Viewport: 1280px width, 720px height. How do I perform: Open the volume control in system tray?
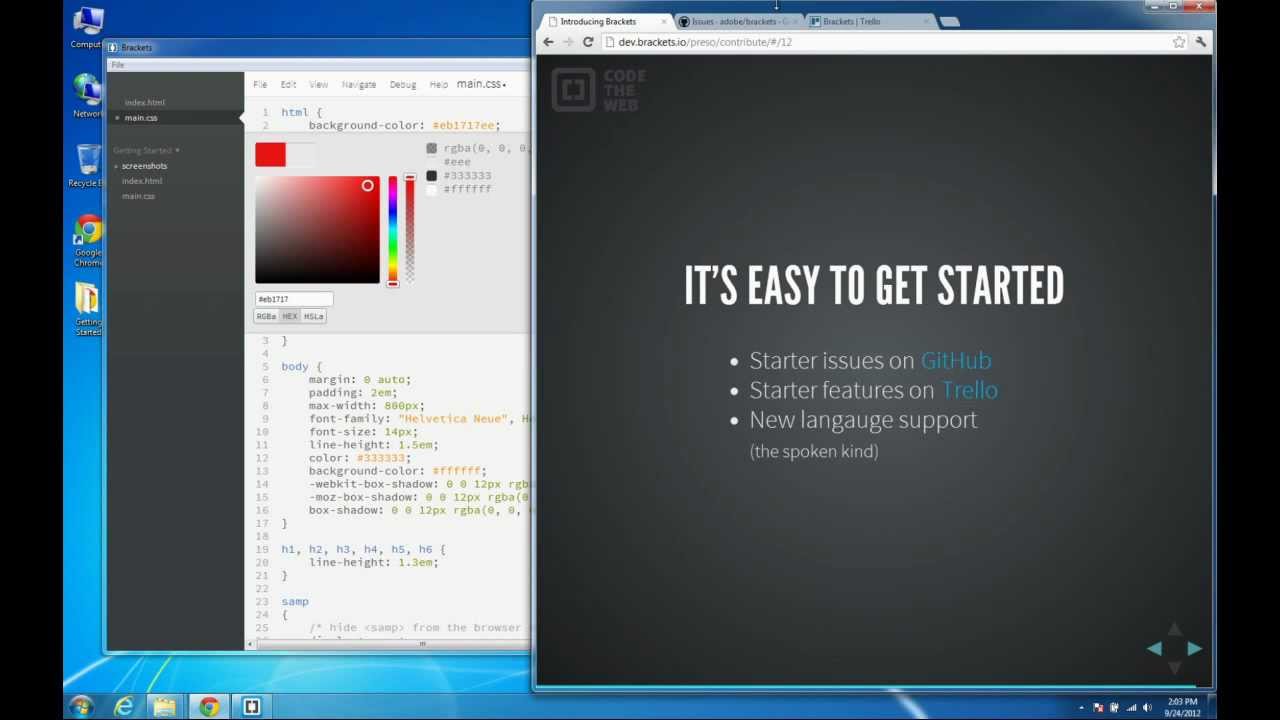[x=1146, y=707]
